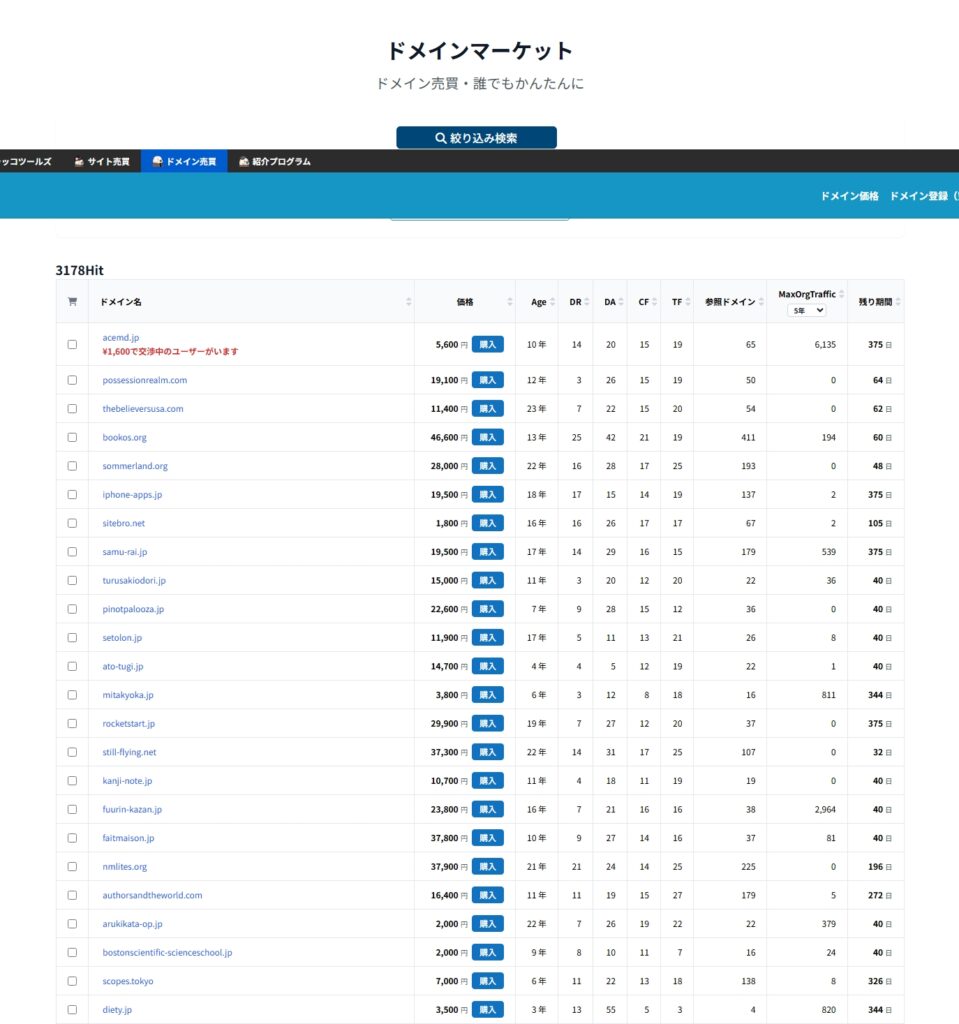Open the 紹介プログラム menu
The height and width of the screenshot is (1024, 959).
(x=274, y=161)
